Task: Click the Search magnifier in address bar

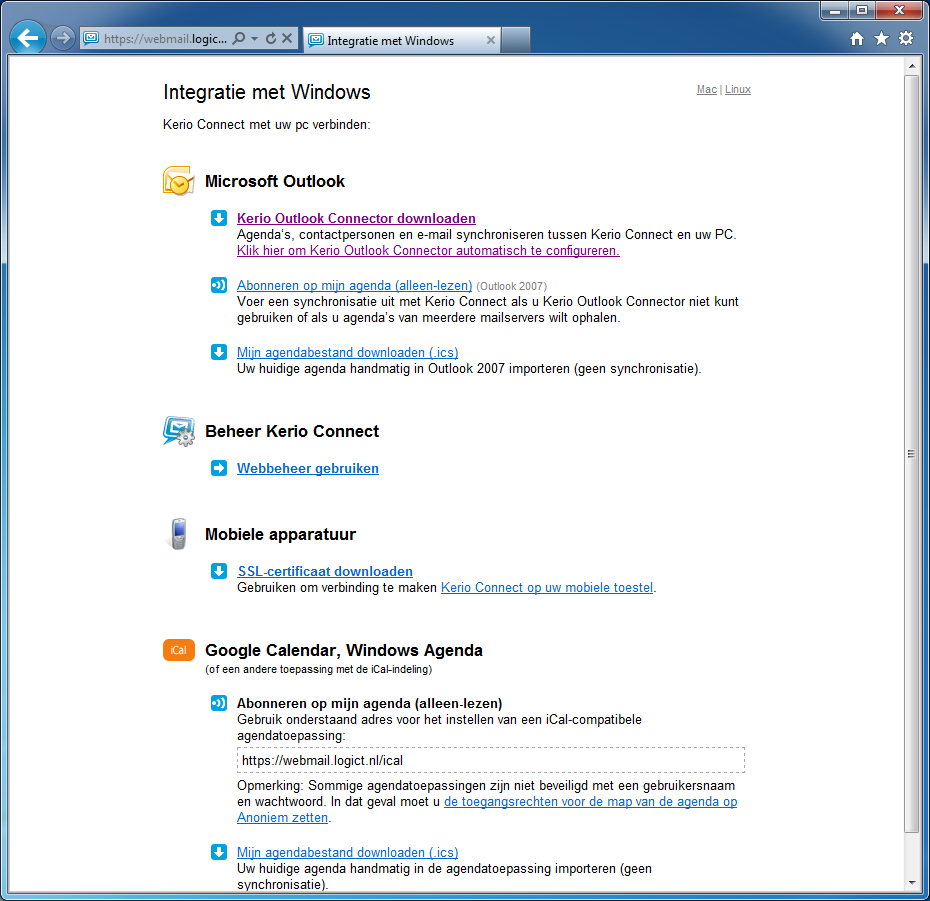Action: pos(238,39)
